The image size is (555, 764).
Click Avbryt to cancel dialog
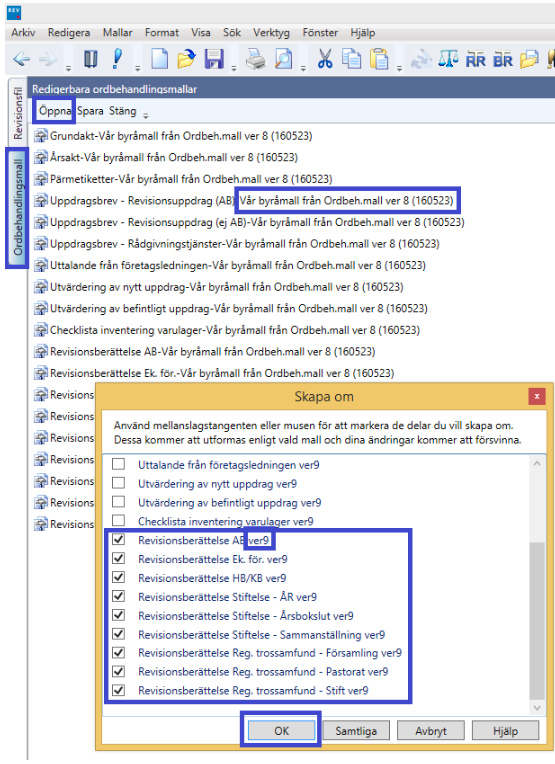pos(431,730)
